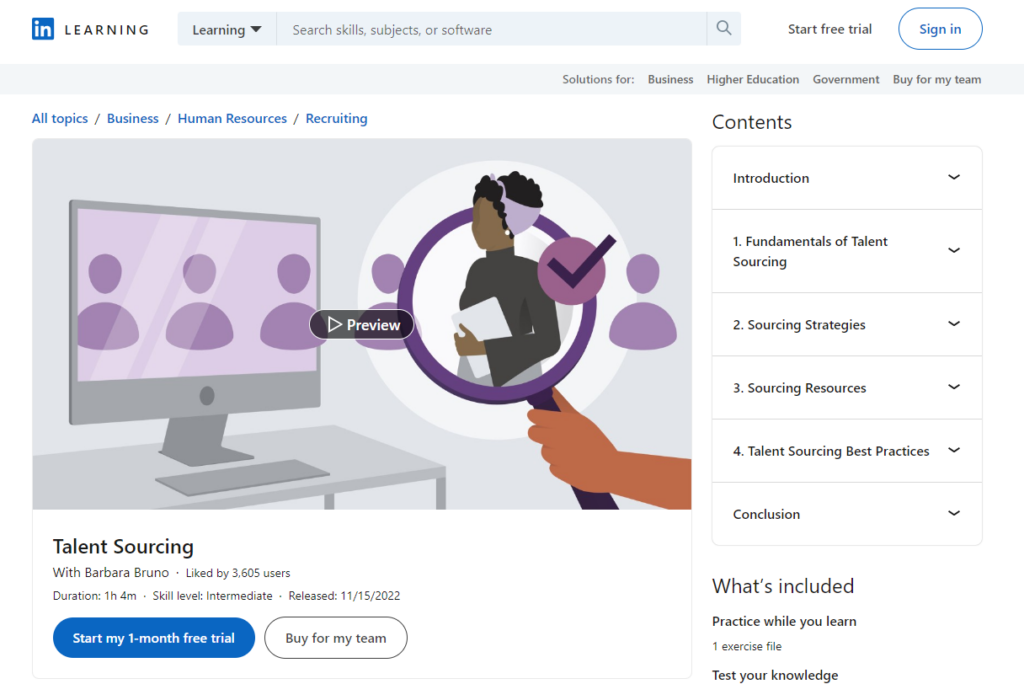Open Business solutions link

tap(670, 79)
